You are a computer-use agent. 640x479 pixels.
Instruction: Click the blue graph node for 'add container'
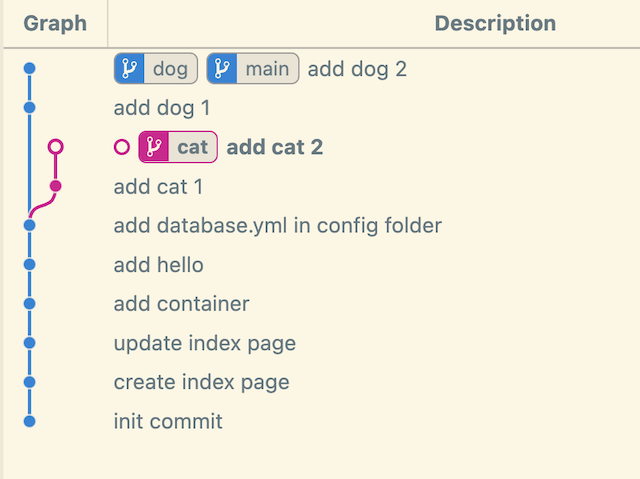click(30, 304)
